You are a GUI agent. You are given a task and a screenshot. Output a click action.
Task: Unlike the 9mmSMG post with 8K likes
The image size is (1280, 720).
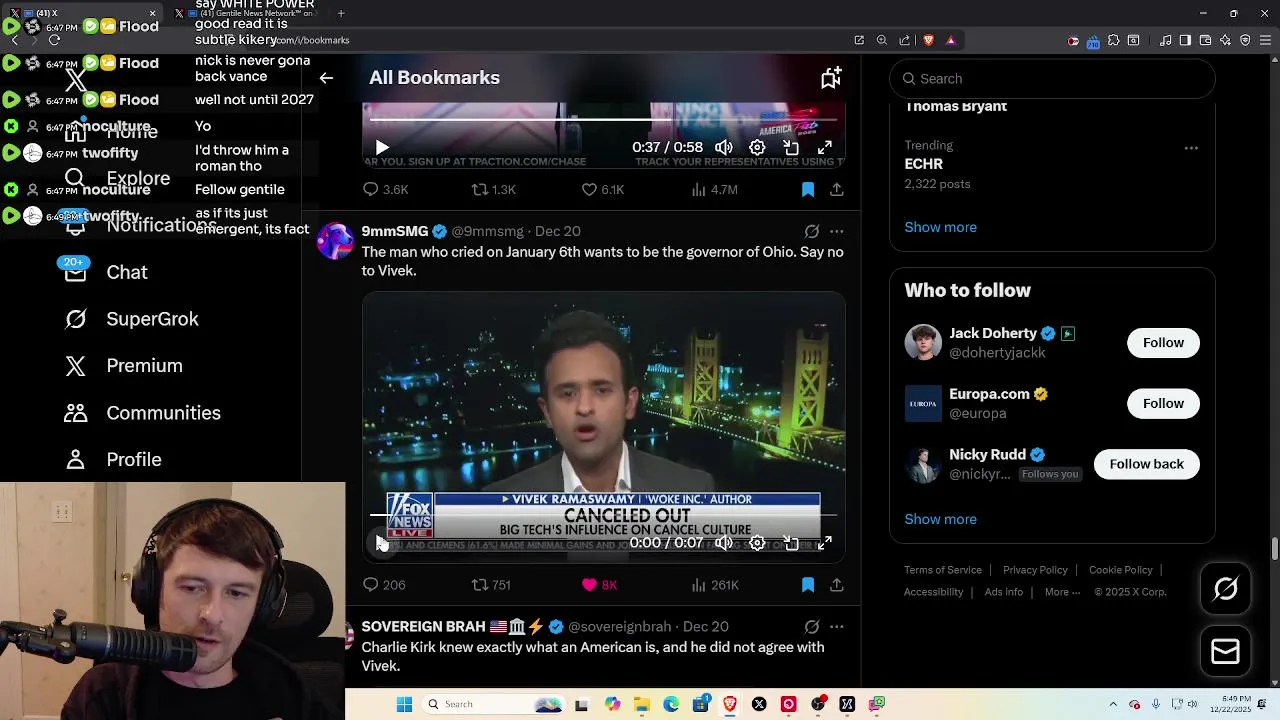click(599, 585)
